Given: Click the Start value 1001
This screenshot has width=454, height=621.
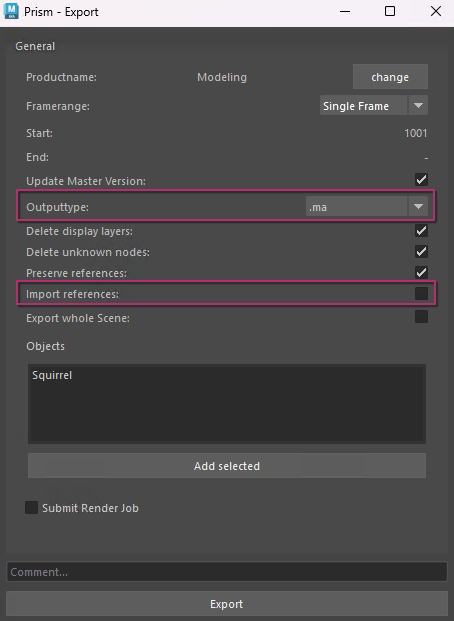Looking at the screenshot, I should coord(416,133).
